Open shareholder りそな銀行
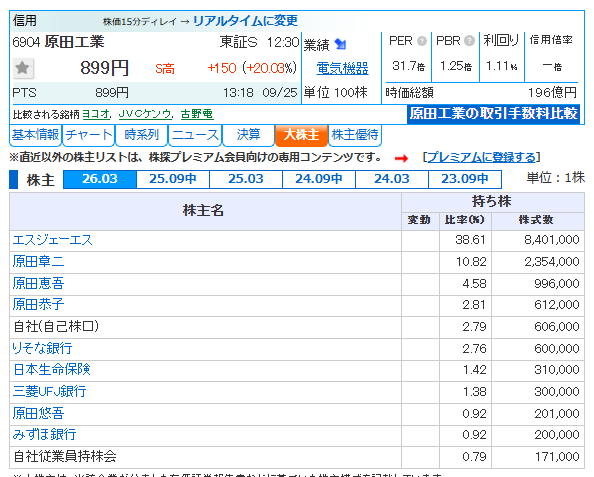Viewport: 594px width, 477px height. coord(42,348)
